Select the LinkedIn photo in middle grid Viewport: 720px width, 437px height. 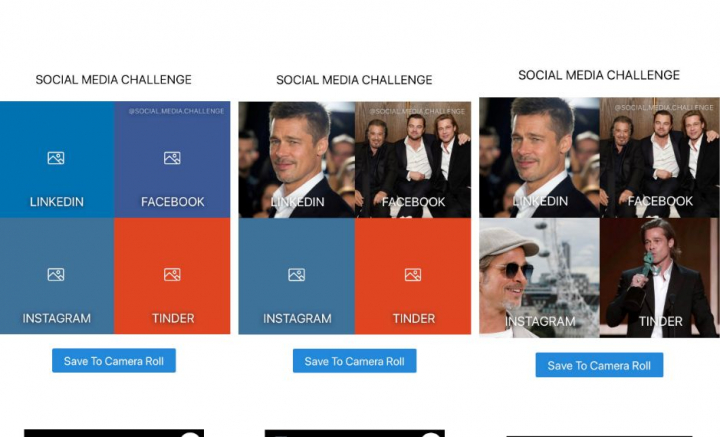pos(297,159)
